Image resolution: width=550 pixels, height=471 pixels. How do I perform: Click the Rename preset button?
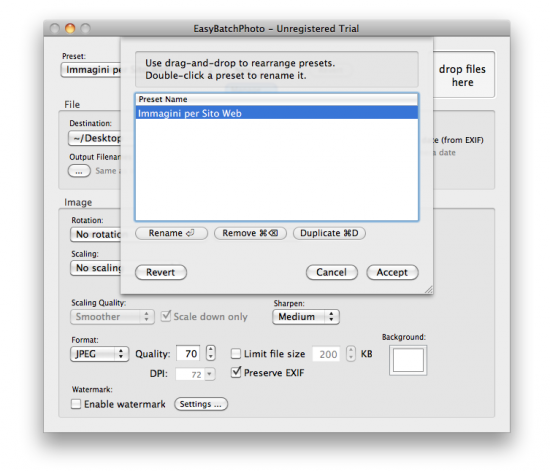(172, 233)
